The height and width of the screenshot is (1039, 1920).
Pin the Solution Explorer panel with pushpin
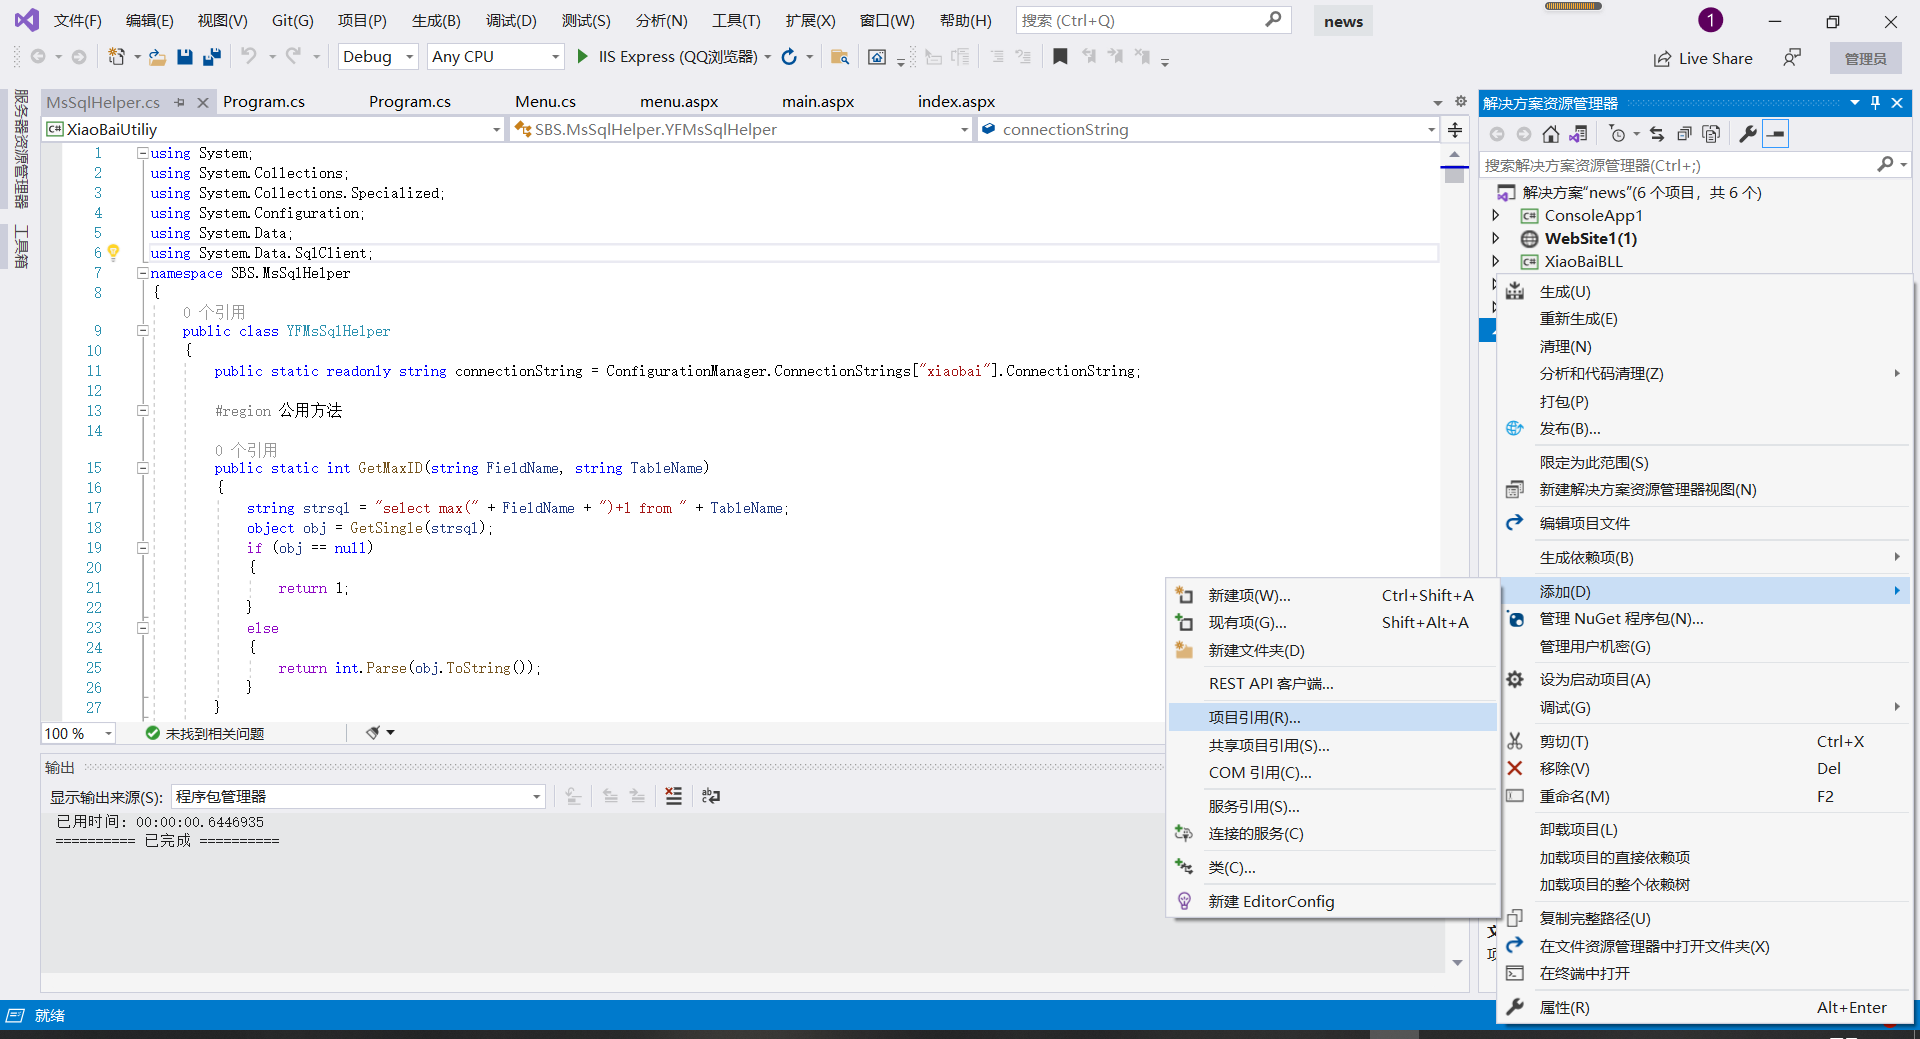pyautogui.click(x=1875, y=103)
